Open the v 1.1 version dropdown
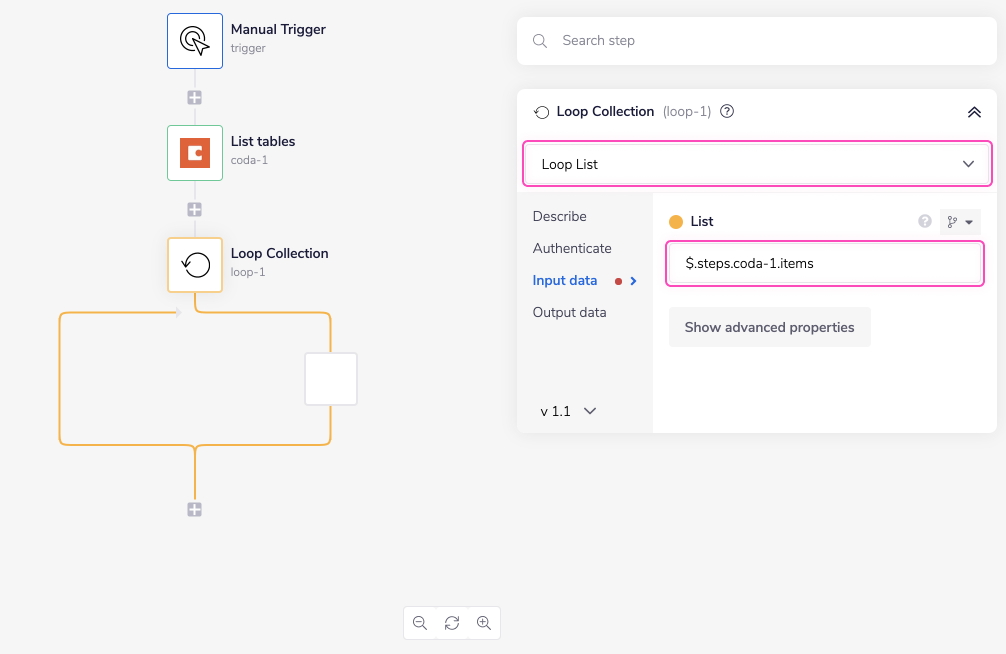The height and width of the screenshot is (654, 1006). point(568,411)
